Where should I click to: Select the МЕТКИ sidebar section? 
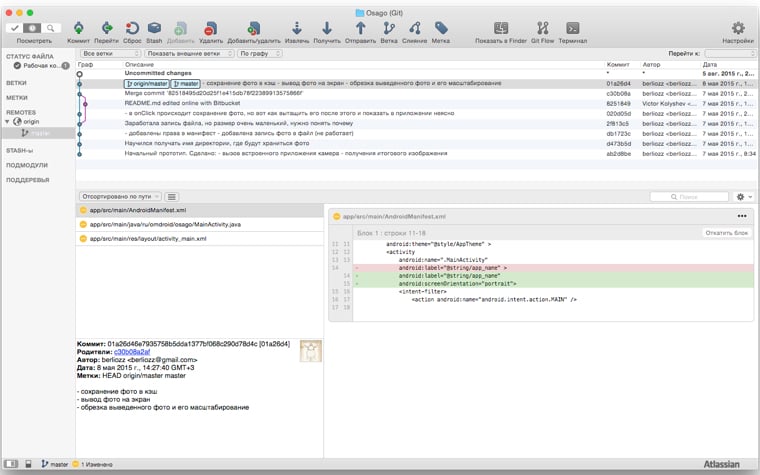coord(17,97)
